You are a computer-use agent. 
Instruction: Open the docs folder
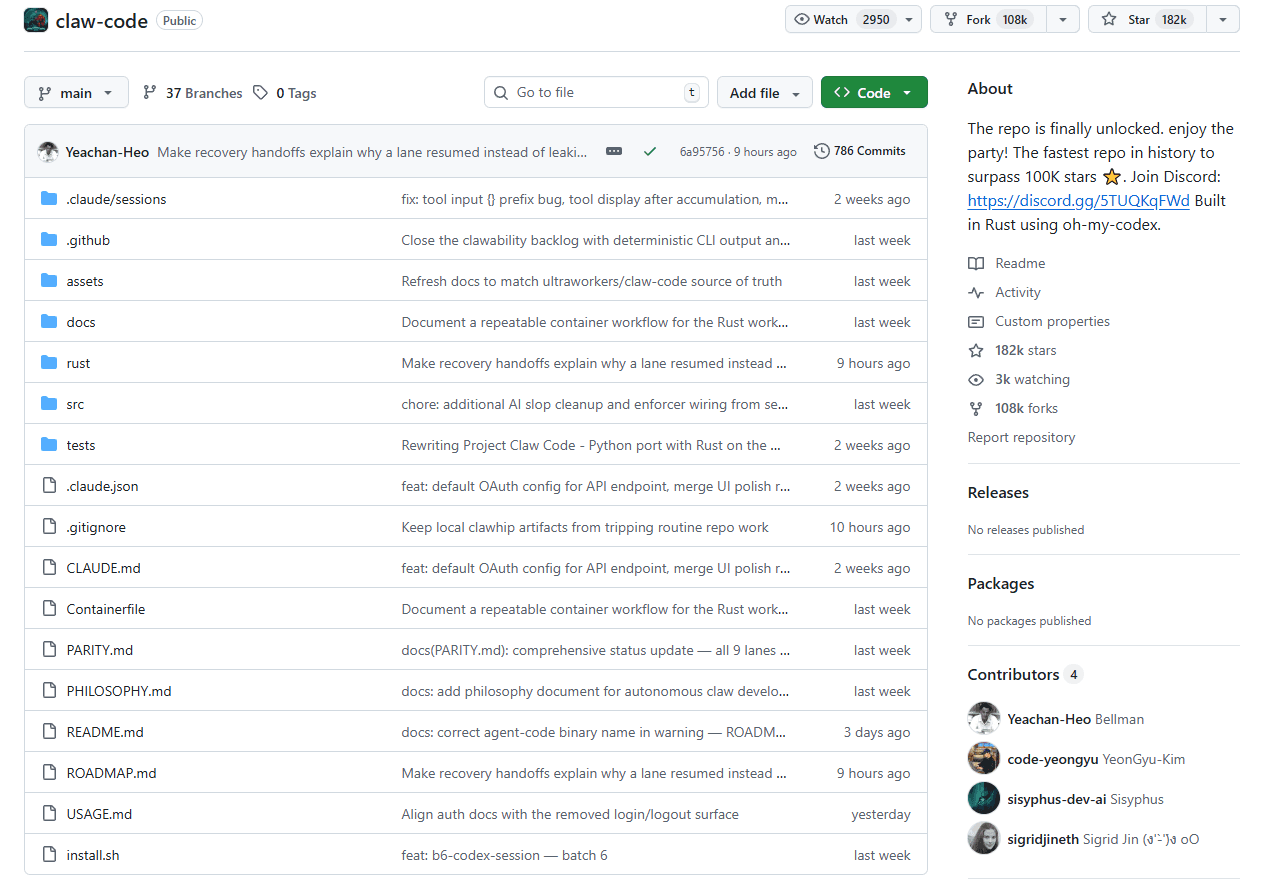(x=81, y=322)
